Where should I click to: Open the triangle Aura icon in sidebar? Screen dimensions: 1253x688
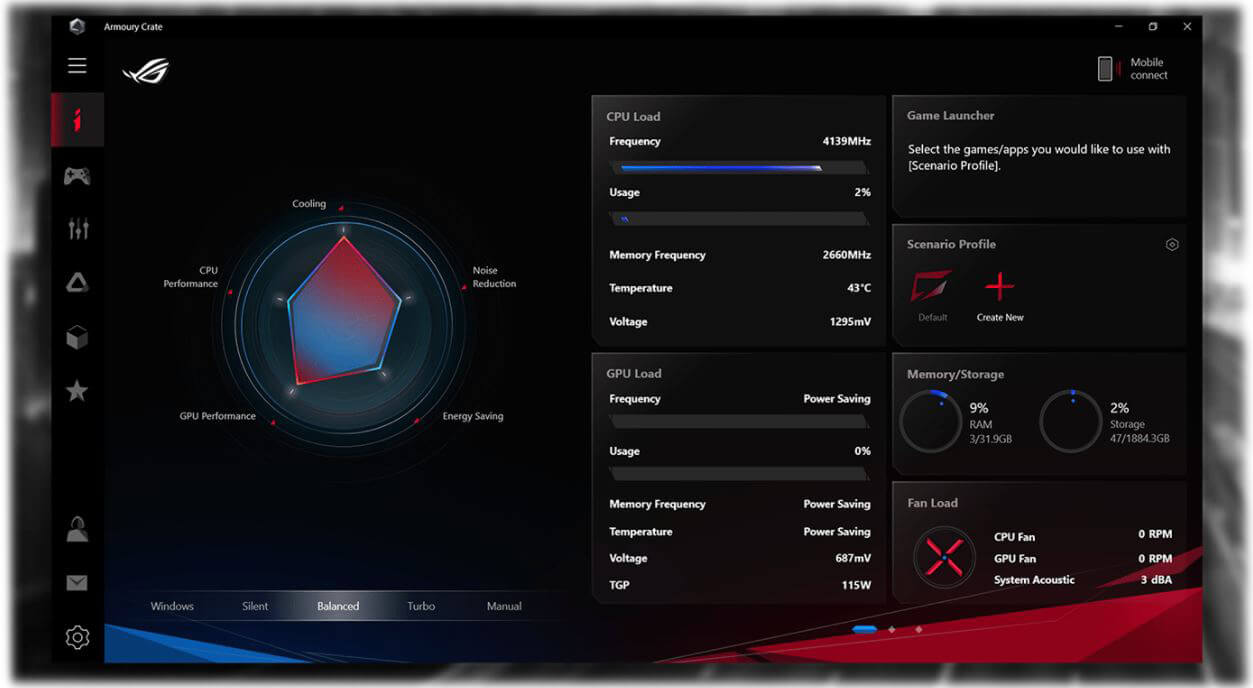click(77, 284)
